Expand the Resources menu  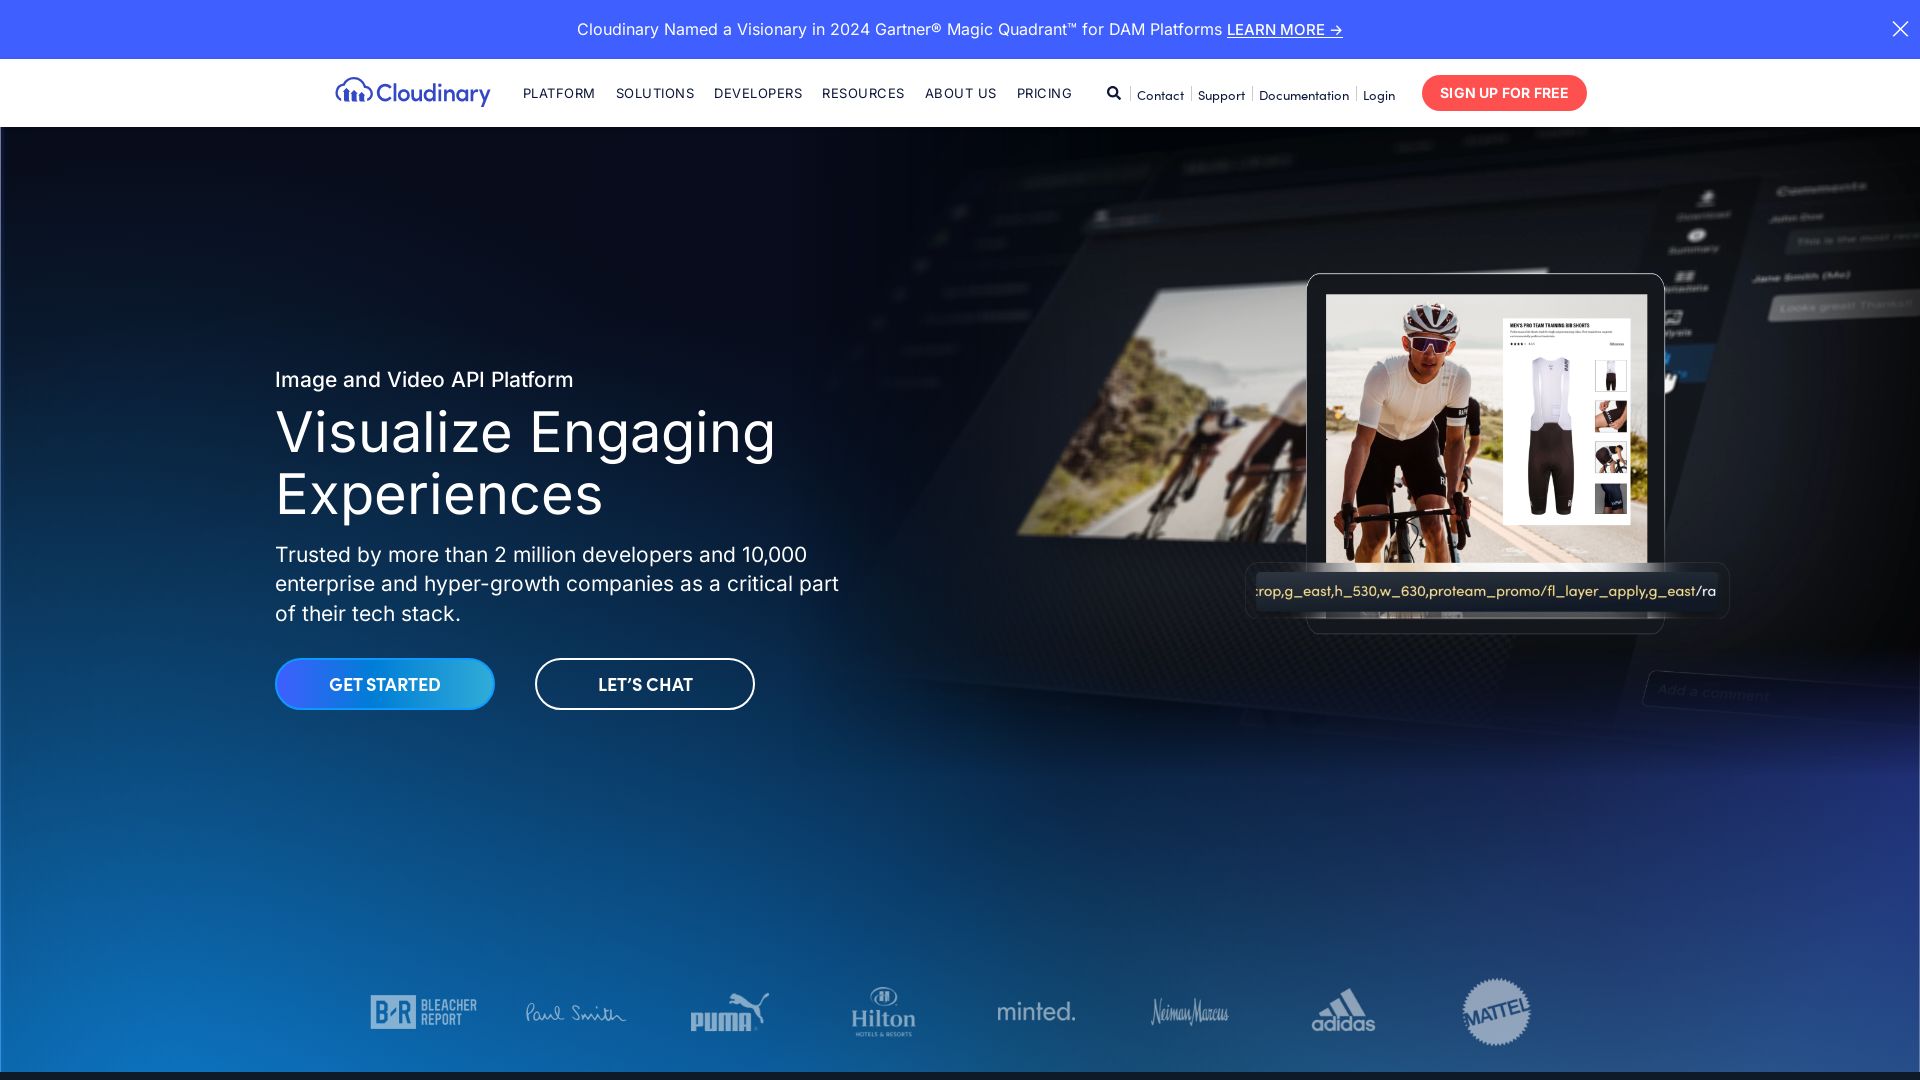pos(862,93)
